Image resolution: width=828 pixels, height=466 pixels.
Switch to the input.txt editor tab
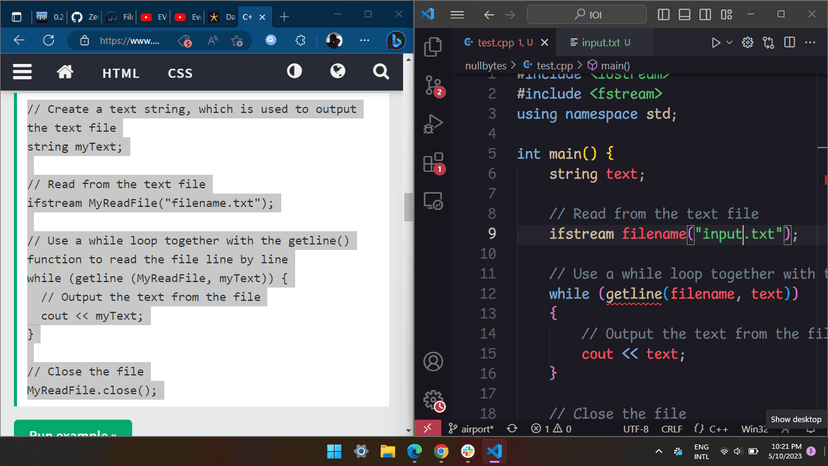592,43
